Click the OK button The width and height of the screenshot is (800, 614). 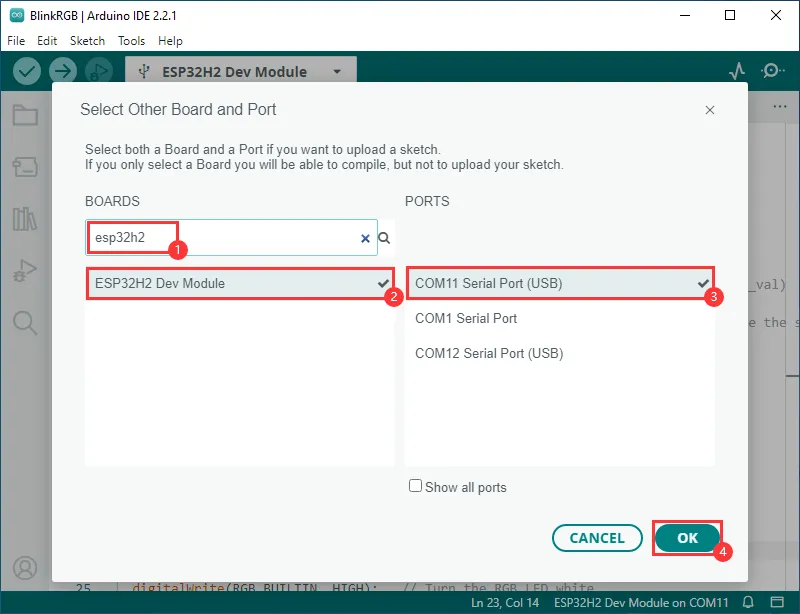[687, 538]
